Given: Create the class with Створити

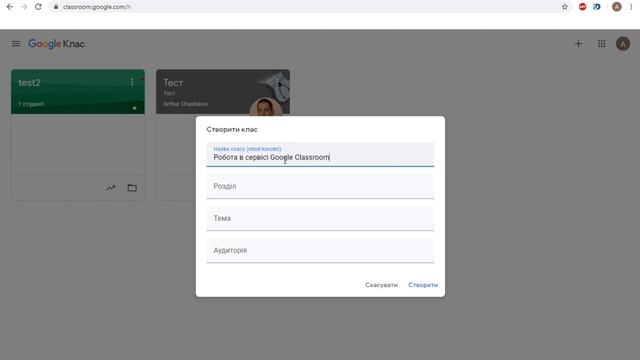Looking at the screenshot, I should click(423, 285).
